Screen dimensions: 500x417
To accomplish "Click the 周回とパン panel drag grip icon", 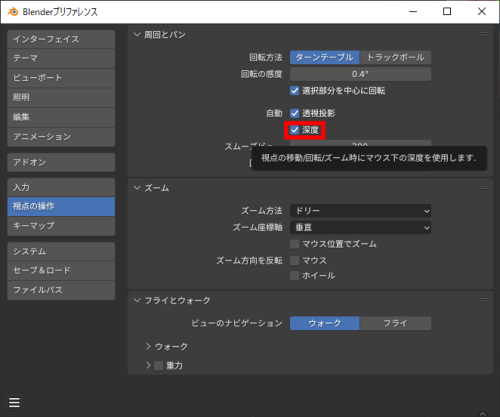I will [x=484, y=34].
